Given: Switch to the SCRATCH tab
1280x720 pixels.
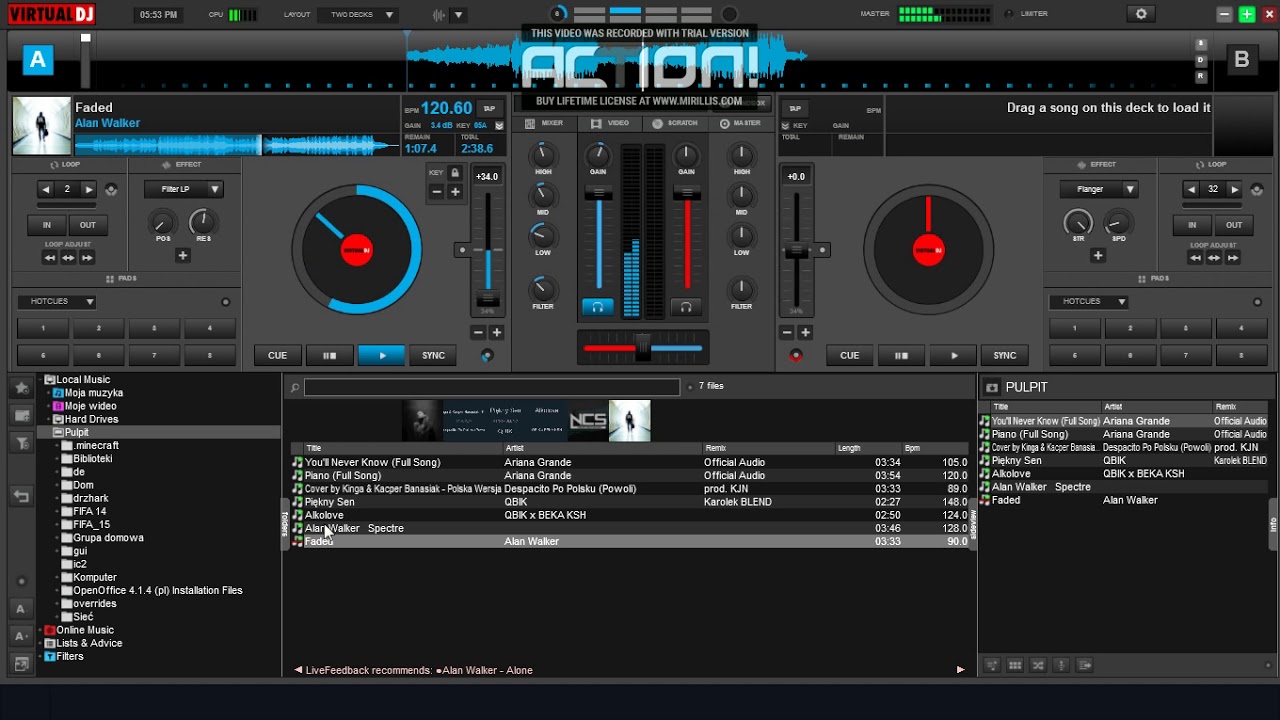Looking at the screenshot, I should (x=676, y=123).
